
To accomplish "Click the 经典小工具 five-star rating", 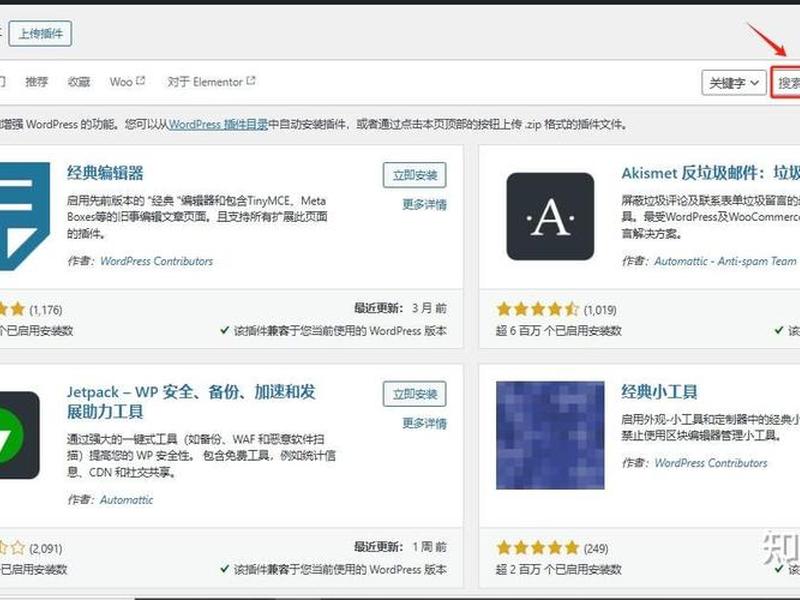I will click(538, 548).
